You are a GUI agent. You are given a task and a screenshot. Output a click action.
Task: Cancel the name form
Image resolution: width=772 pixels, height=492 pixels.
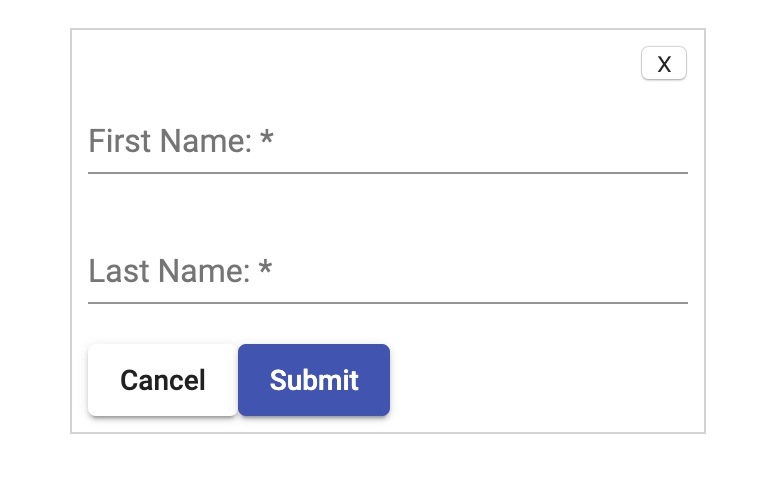[162, 380]
